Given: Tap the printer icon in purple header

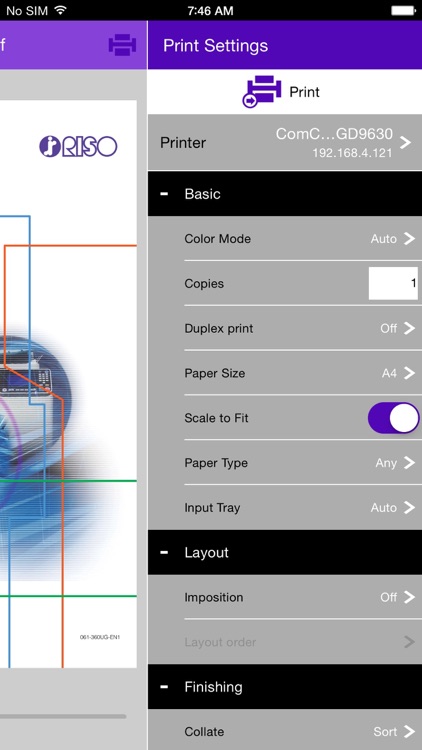Looking at the screenshot, I should pos(122,45).
